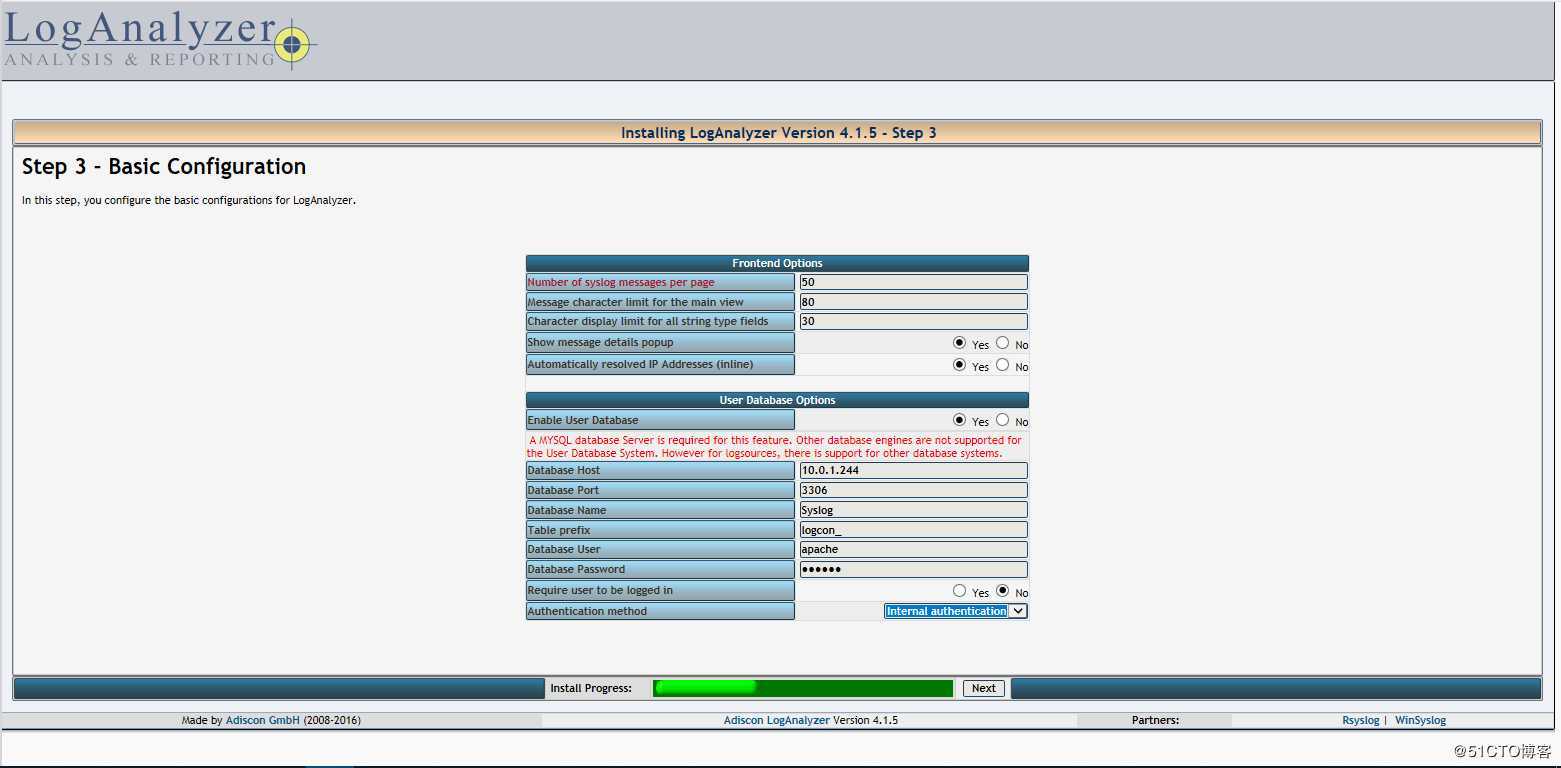This screenshot has width=1561, height=768.
Task: Click the red MYSQL database server notice
Action: [776, 446]
